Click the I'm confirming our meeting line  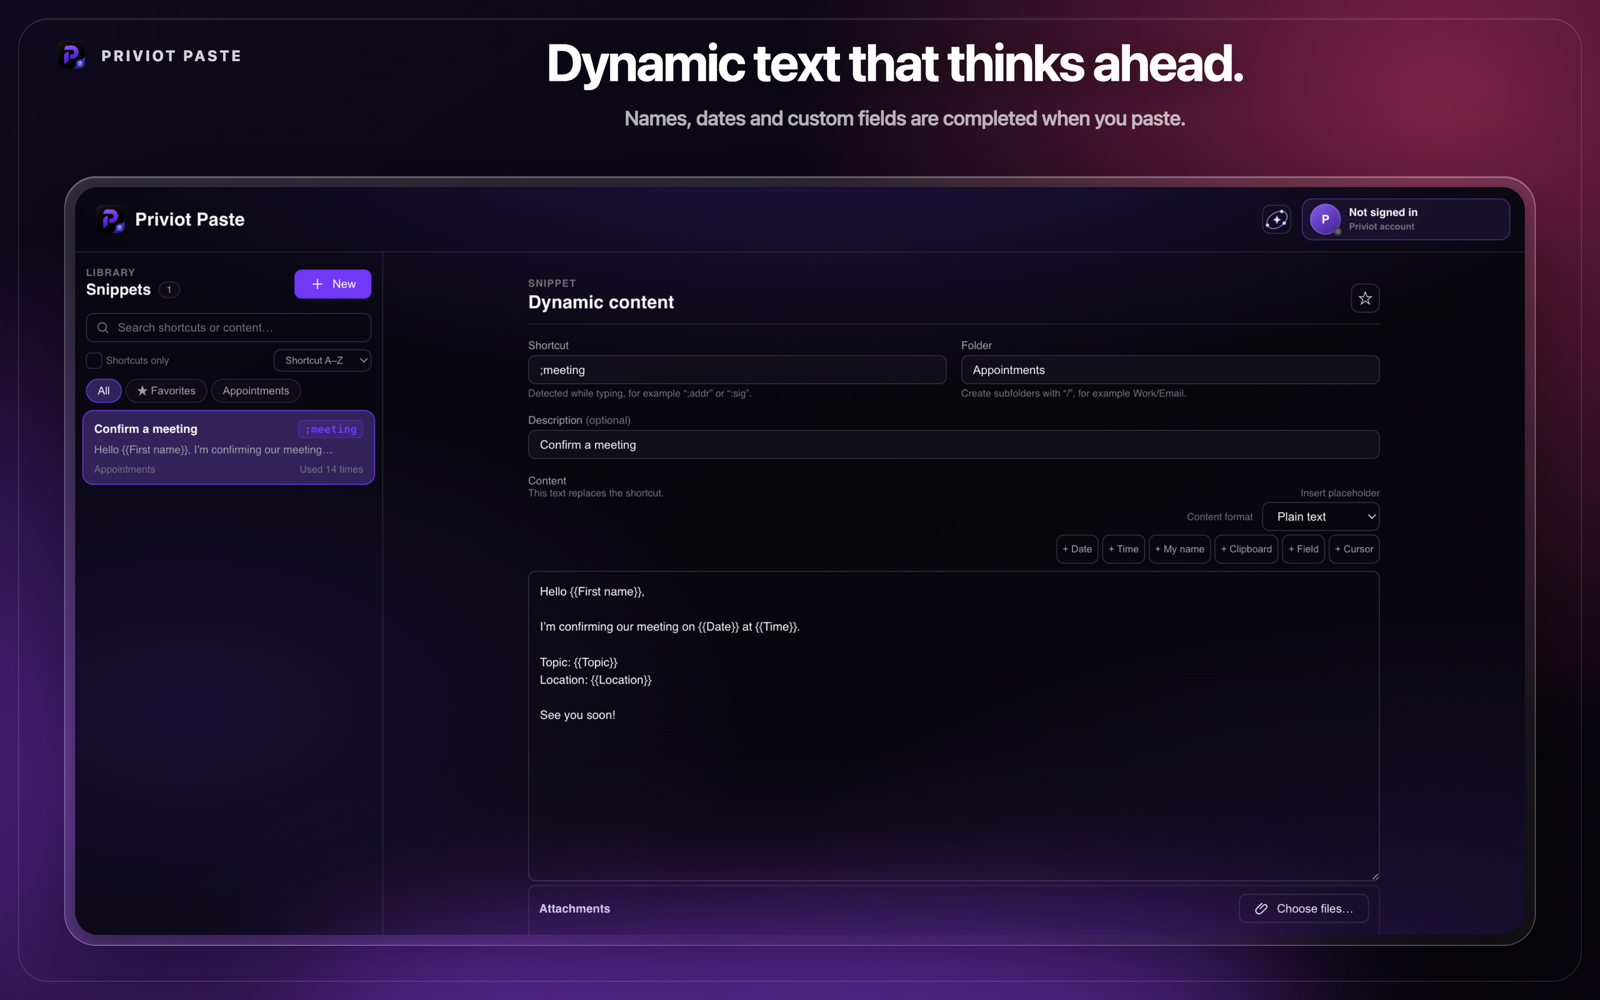point(670,627)
